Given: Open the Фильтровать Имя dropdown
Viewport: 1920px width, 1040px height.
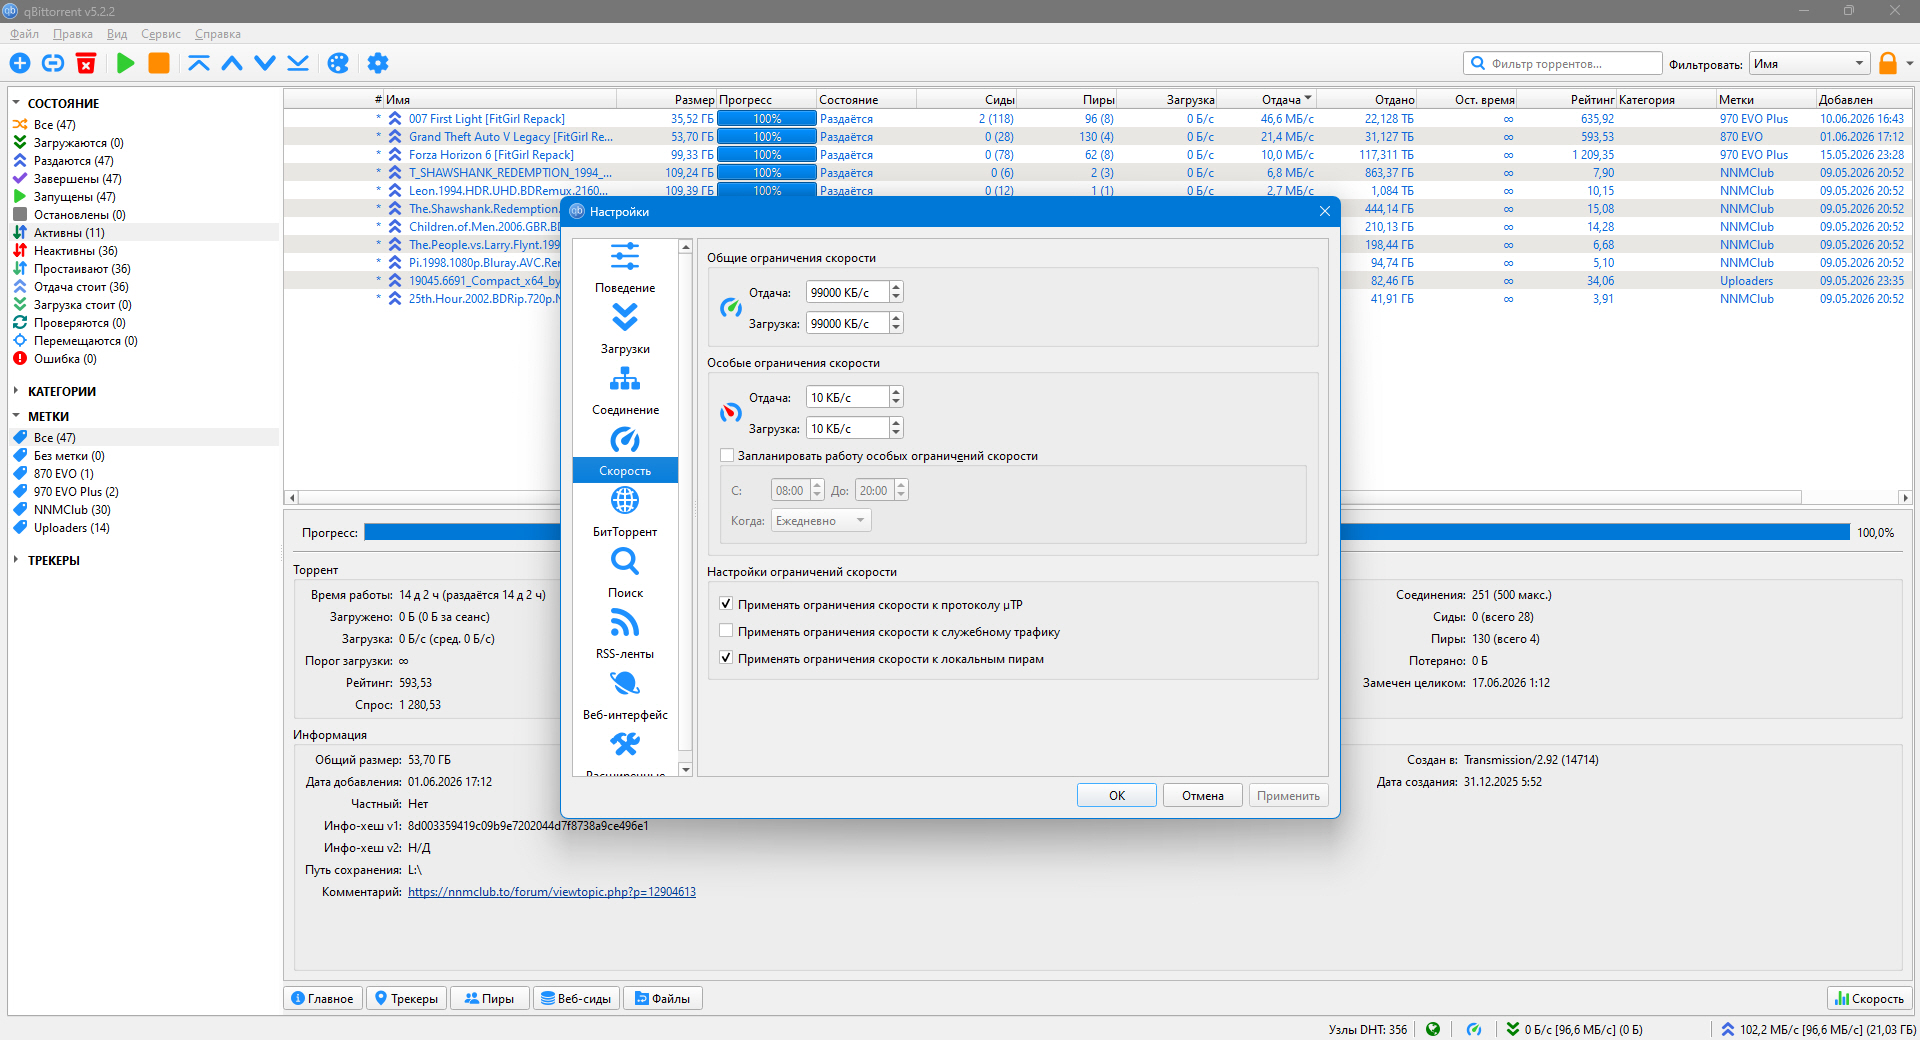Looking at the screenshot, I should pyautogui.click(x=1810, y=64).
